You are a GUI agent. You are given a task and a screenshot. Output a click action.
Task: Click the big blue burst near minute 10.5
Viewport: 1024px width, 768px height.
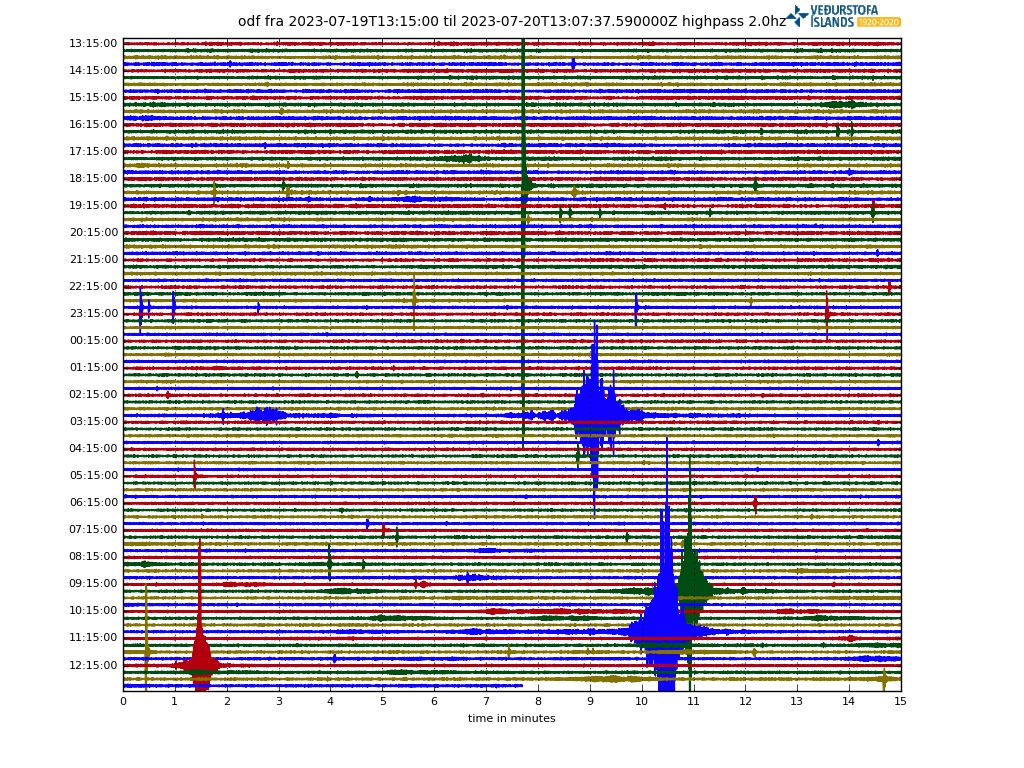click(664, 625)
